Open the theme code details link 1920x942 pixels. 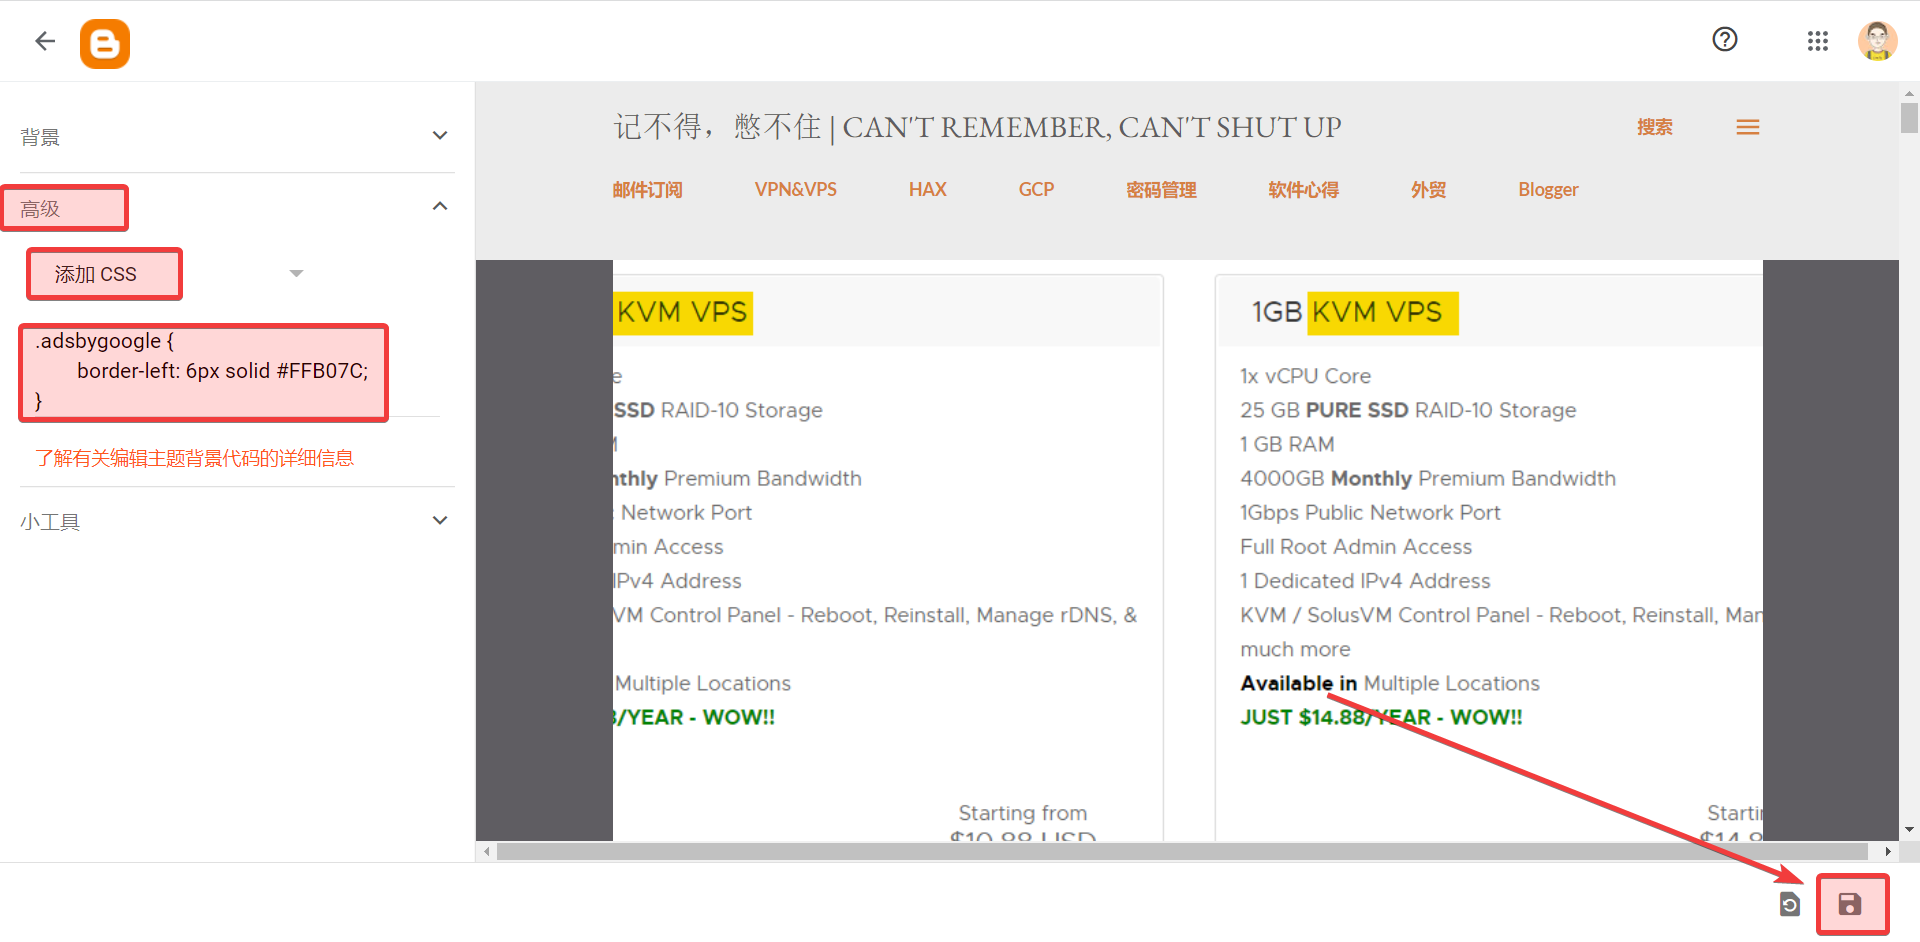click(x=194, y=459)
